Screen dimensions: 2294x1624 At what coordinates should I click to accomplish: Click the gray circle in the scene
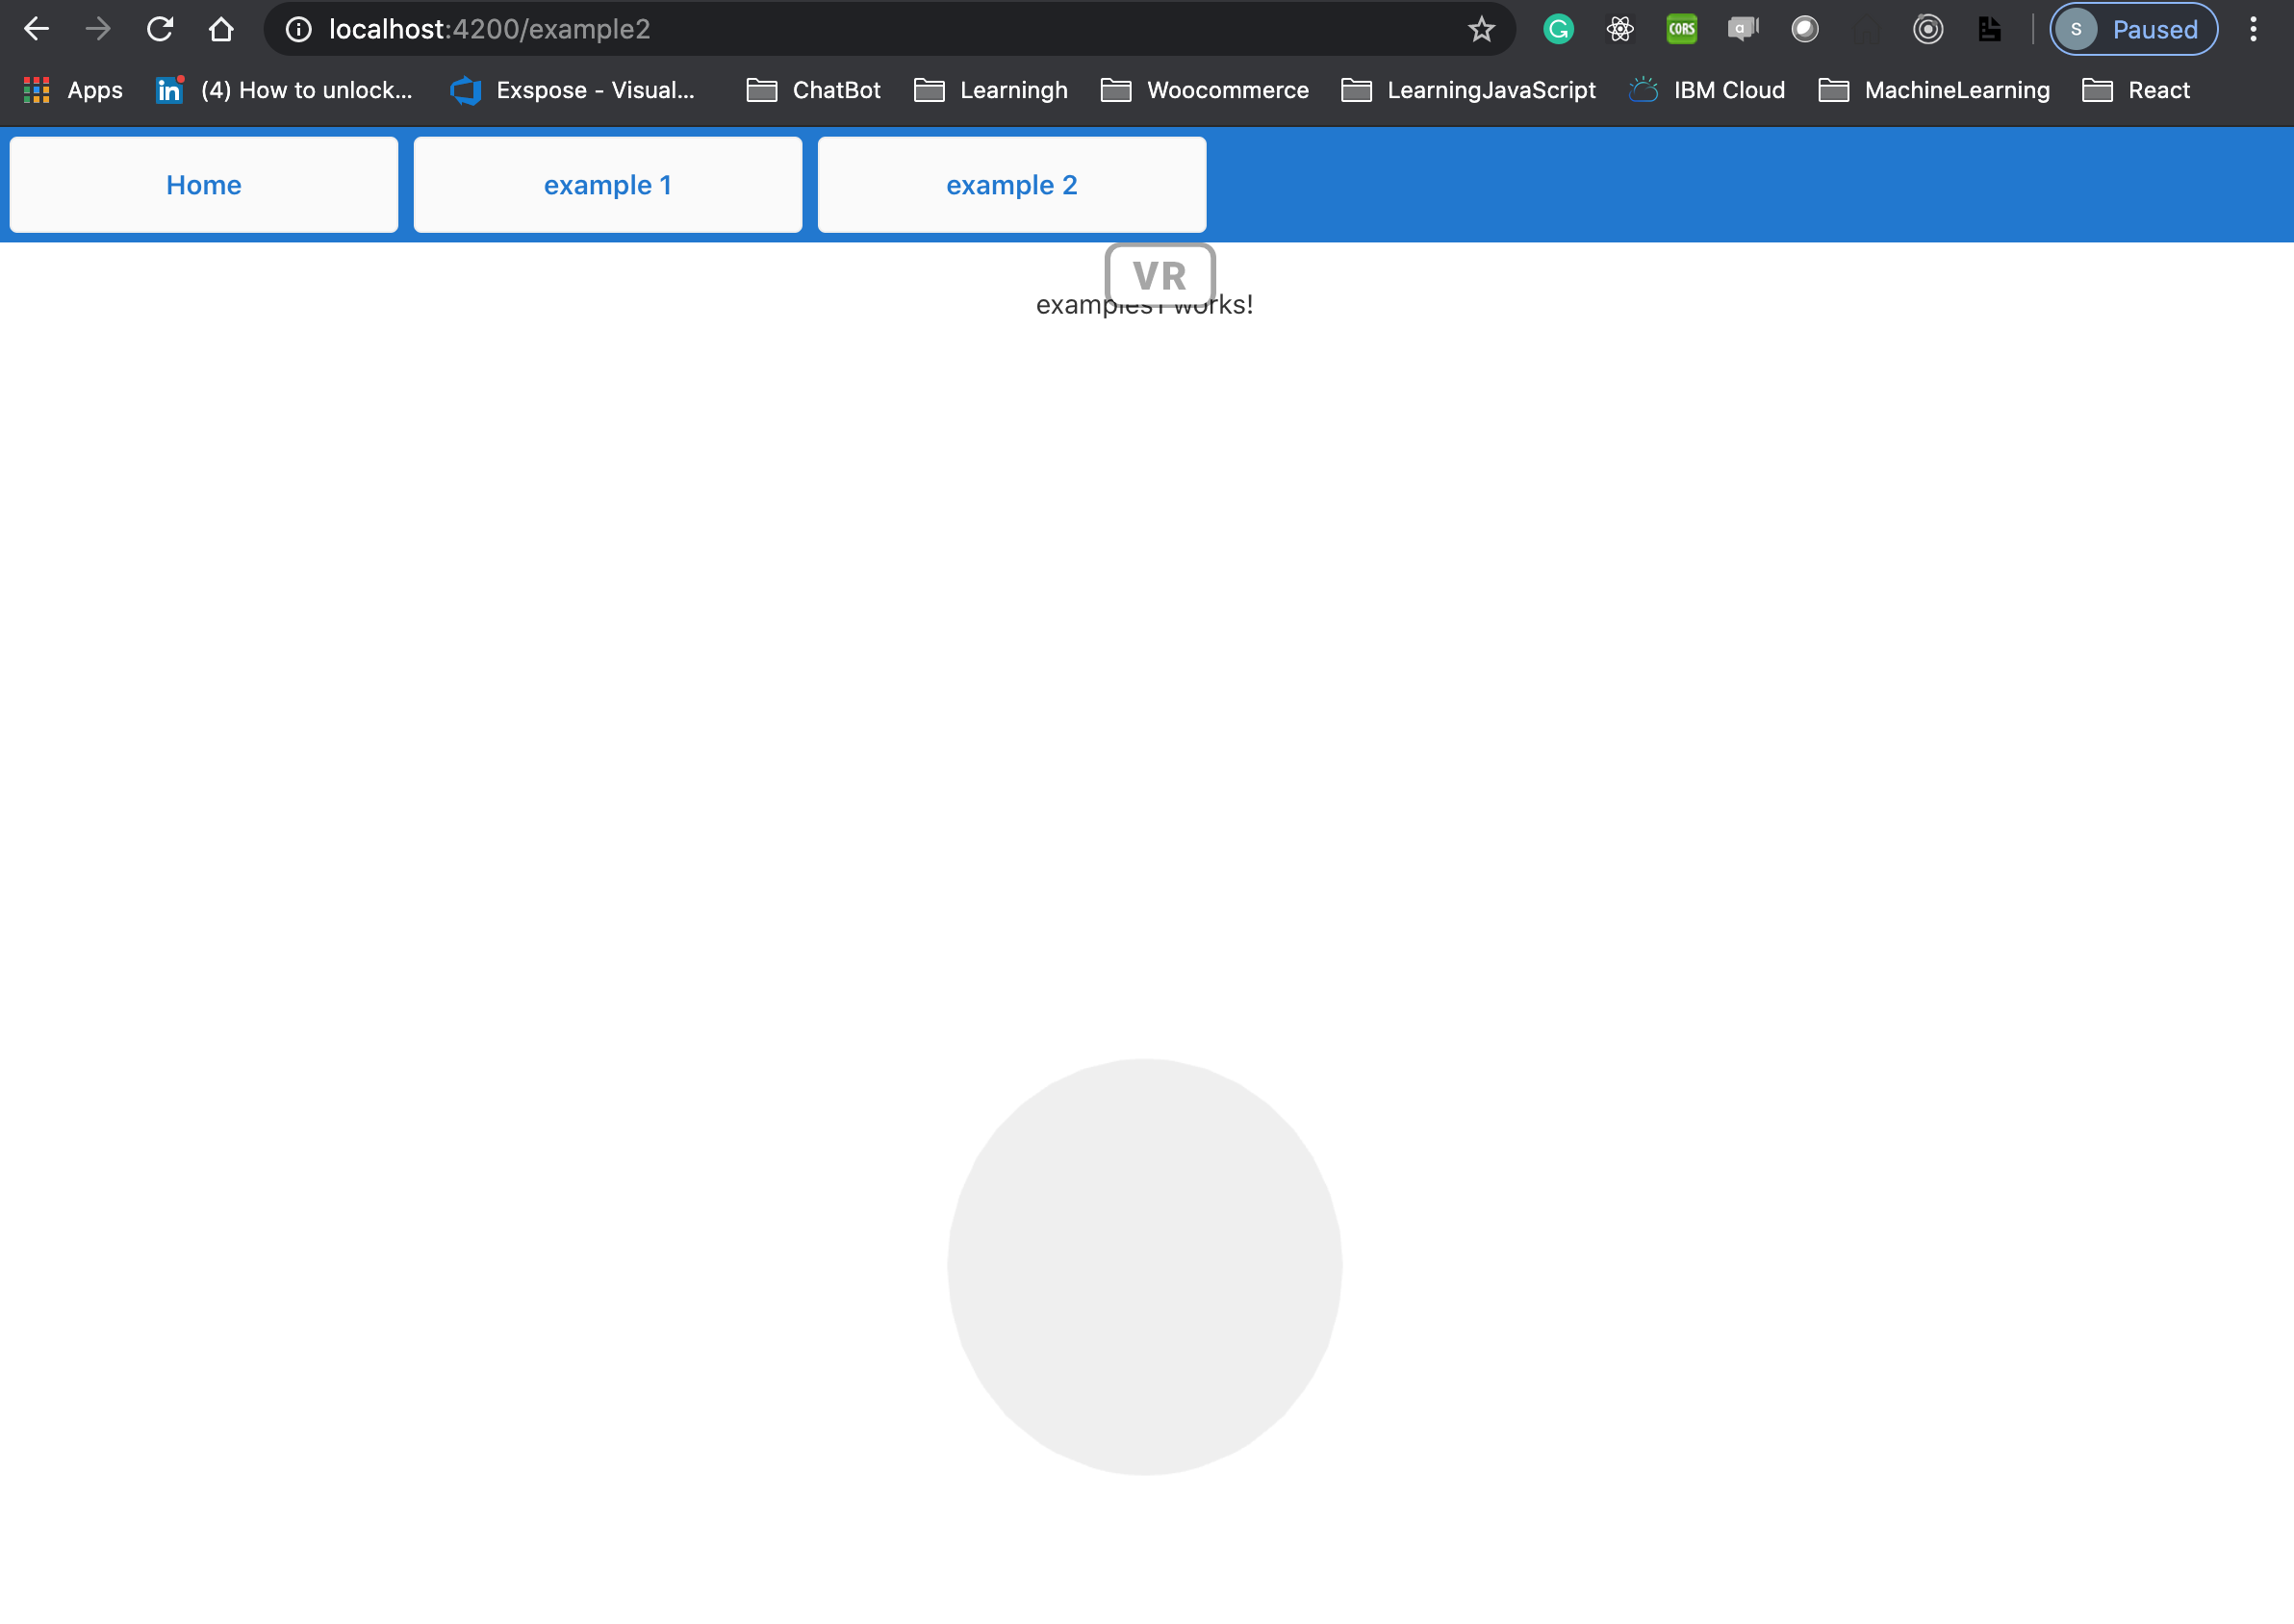[x=1144, y=1266]
